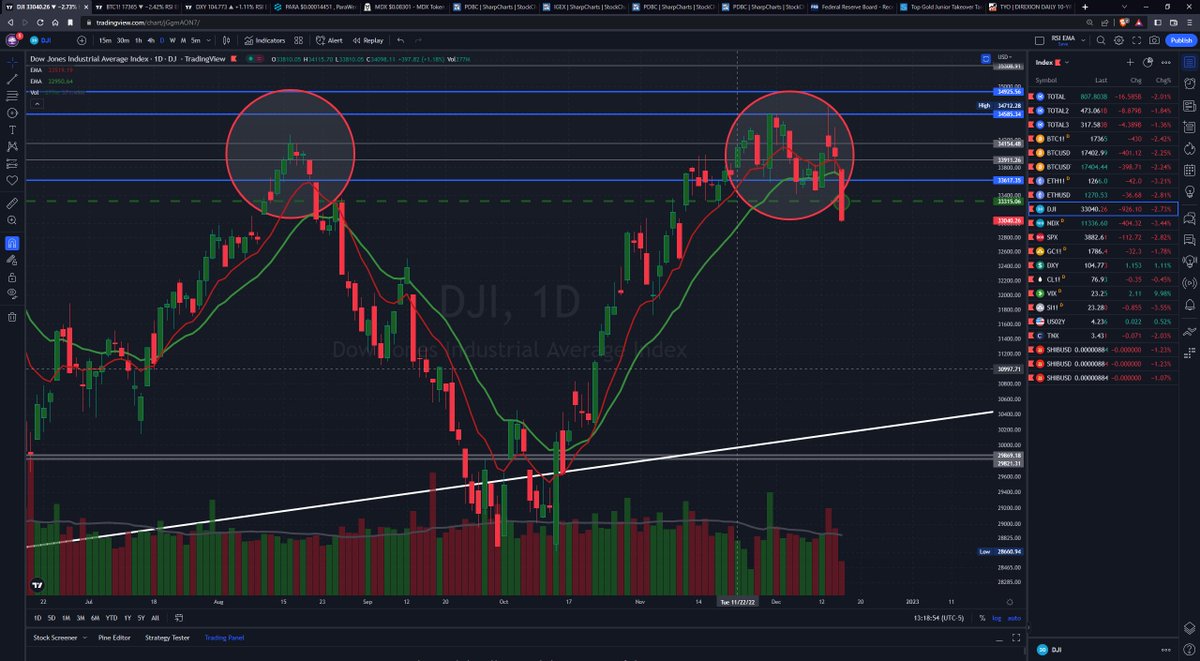This screenshot has width=1200, height=661.
Task: Set date range to YTD
Action: (112, 618)
